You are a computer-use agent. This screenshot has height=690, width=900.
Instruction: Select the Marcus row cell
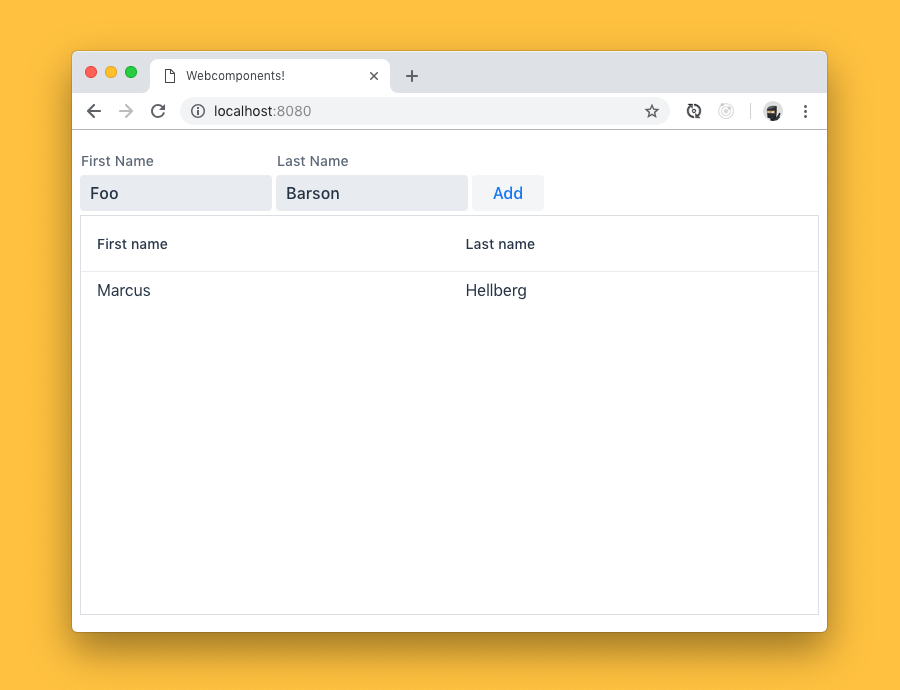click(x=123, y=290)
